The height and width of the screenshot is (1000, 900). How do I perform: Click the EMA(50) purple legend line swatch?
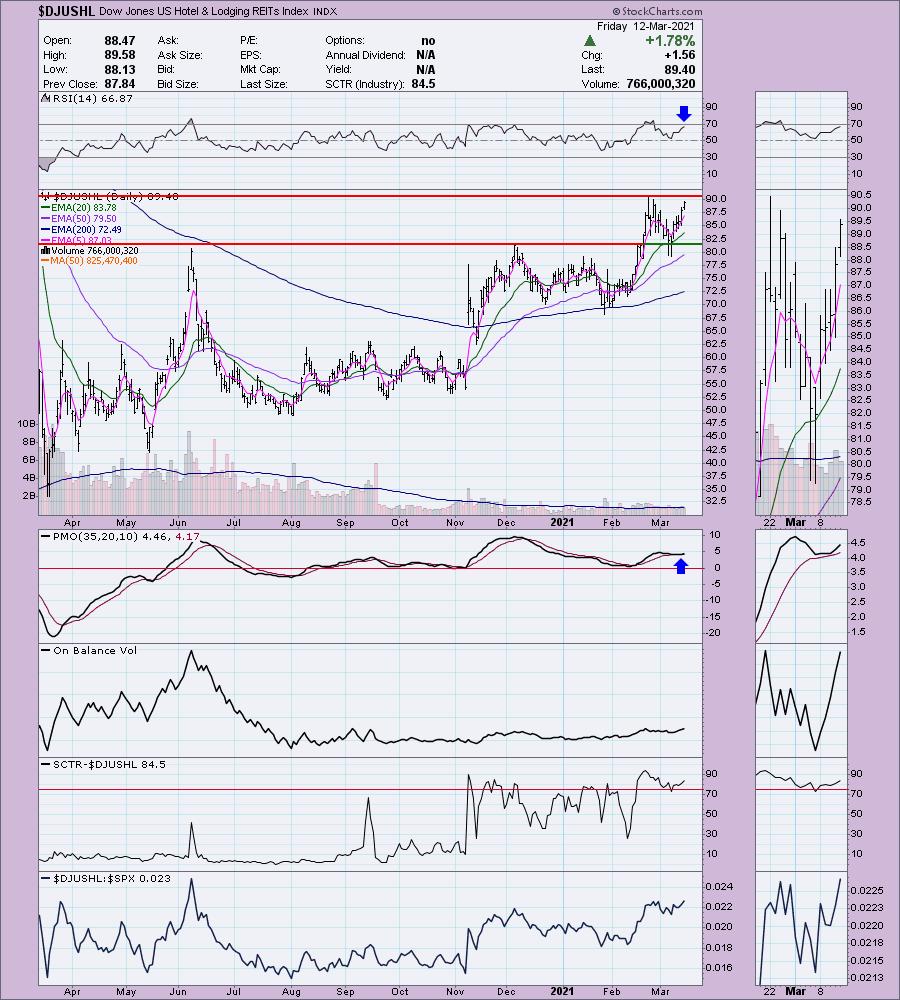pyautogui.click(x=45, y=219)
